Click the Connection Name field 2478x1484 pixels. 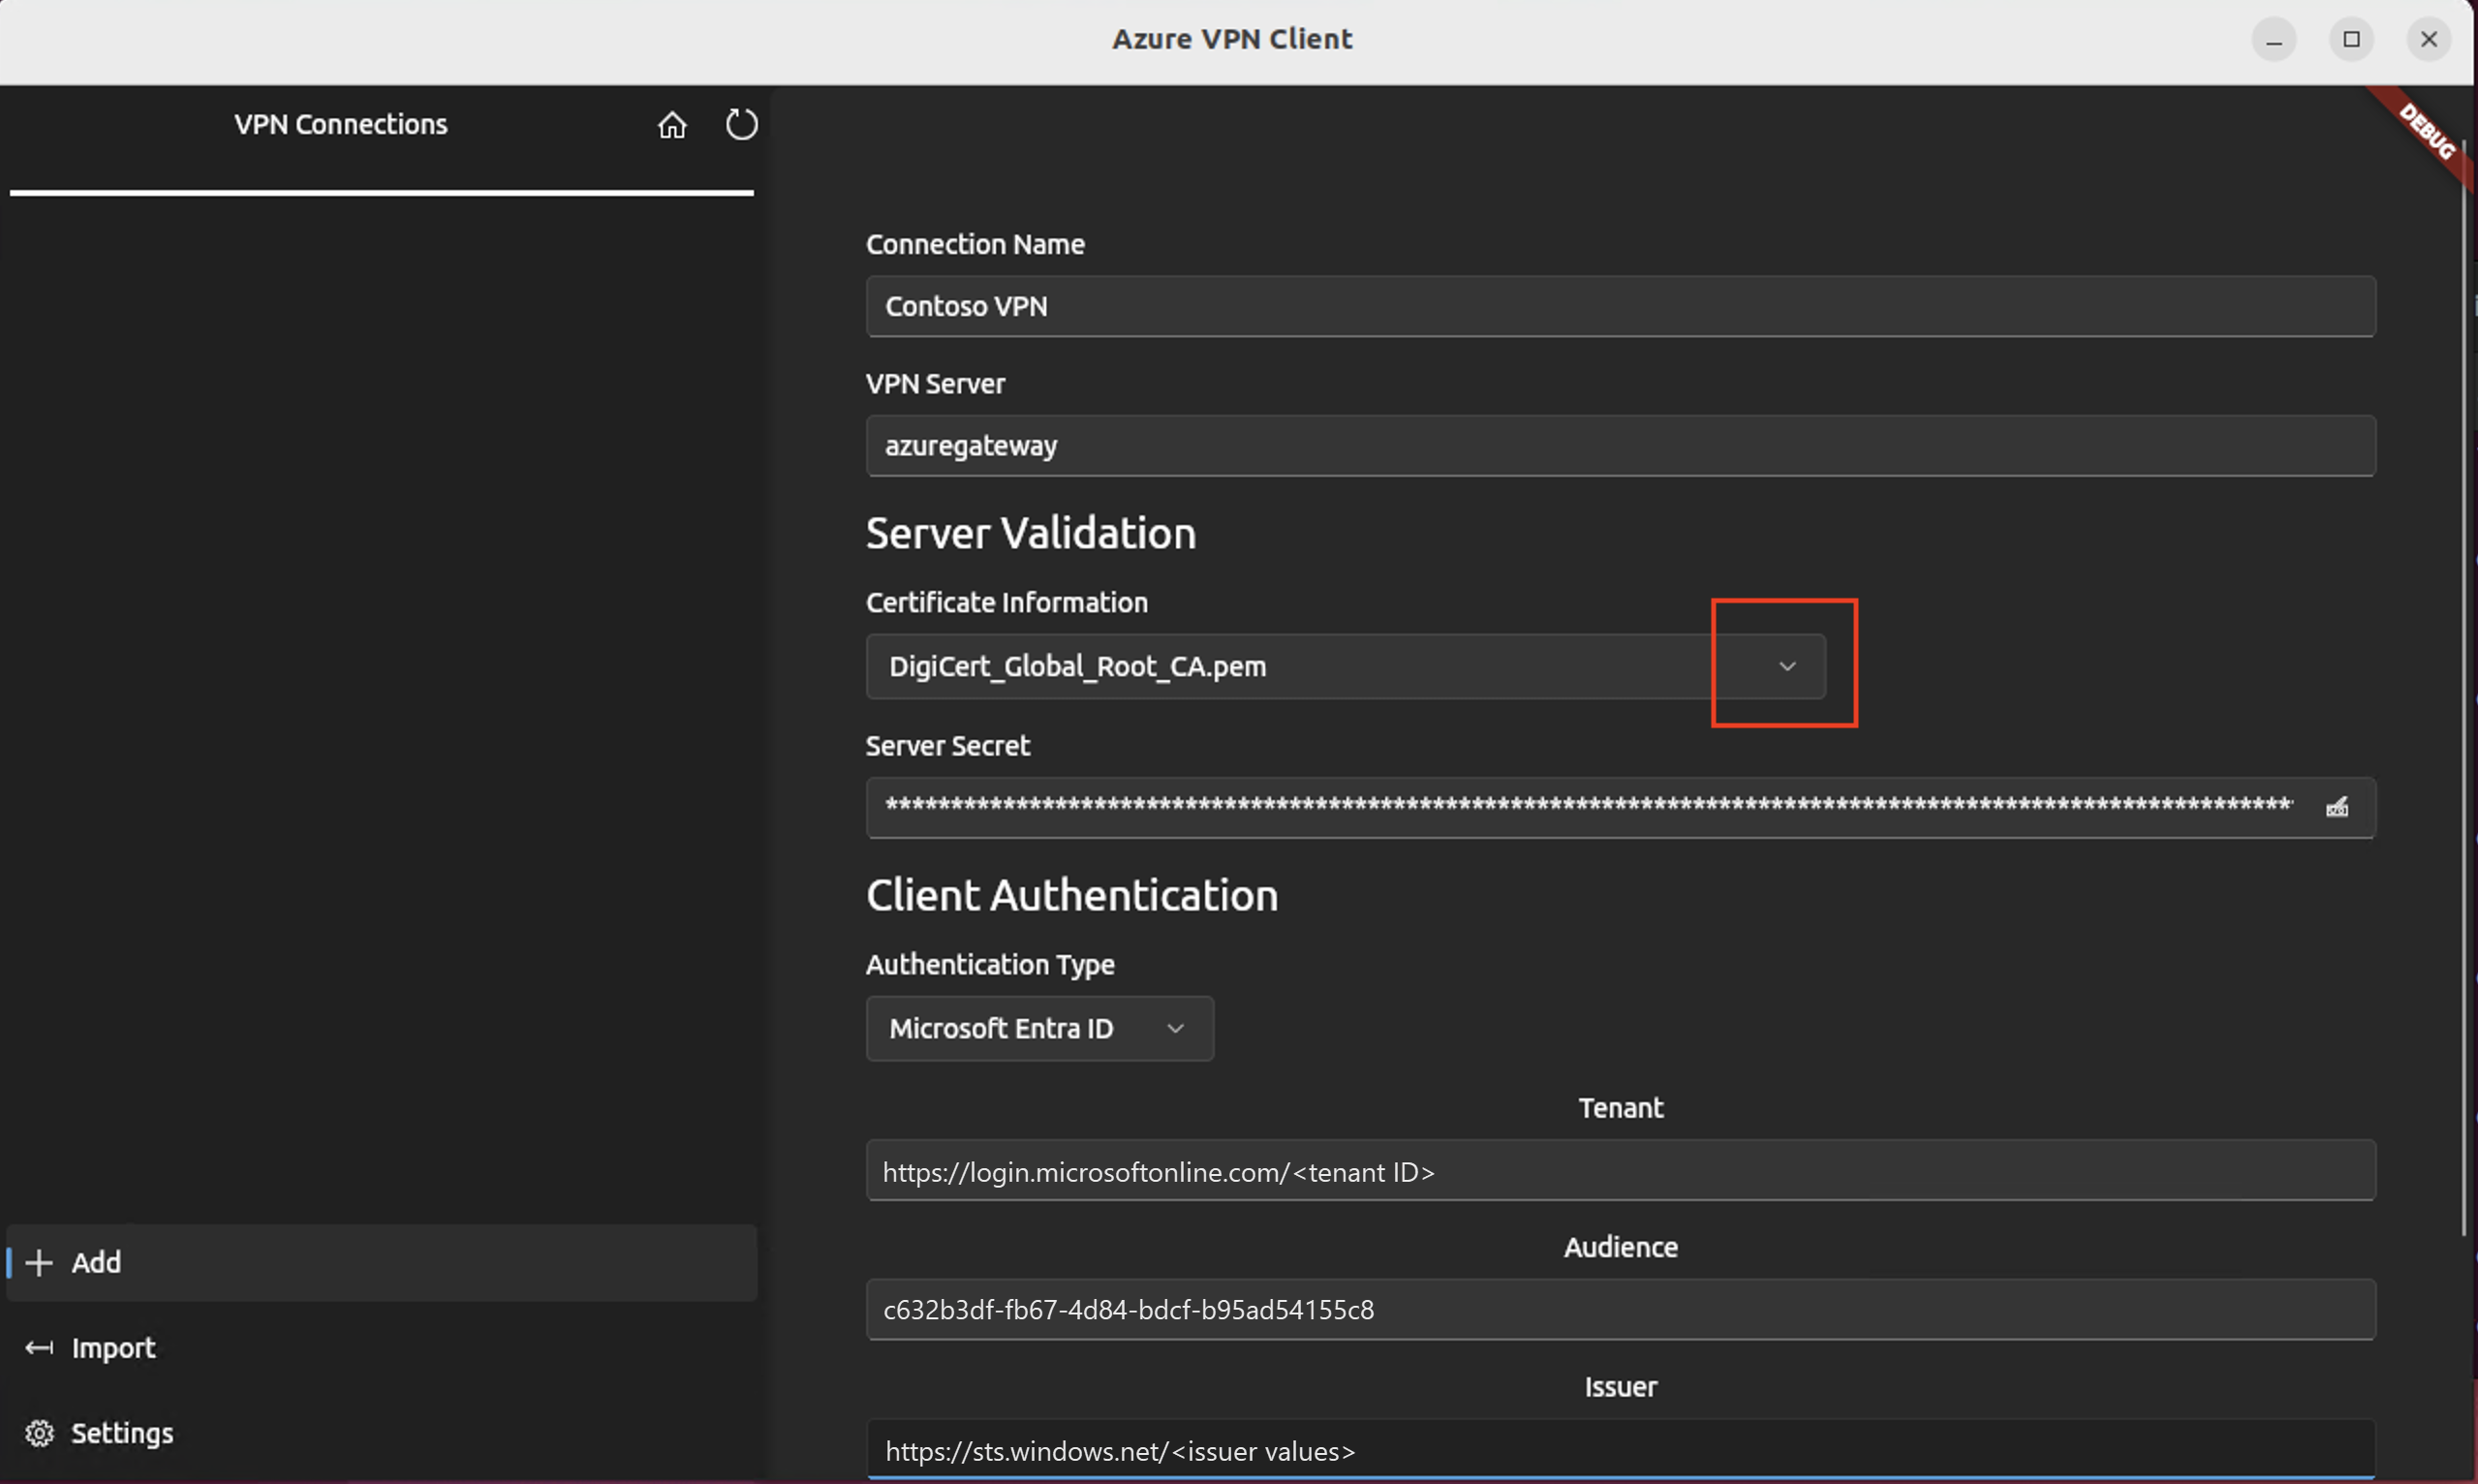click(1620, 306)
